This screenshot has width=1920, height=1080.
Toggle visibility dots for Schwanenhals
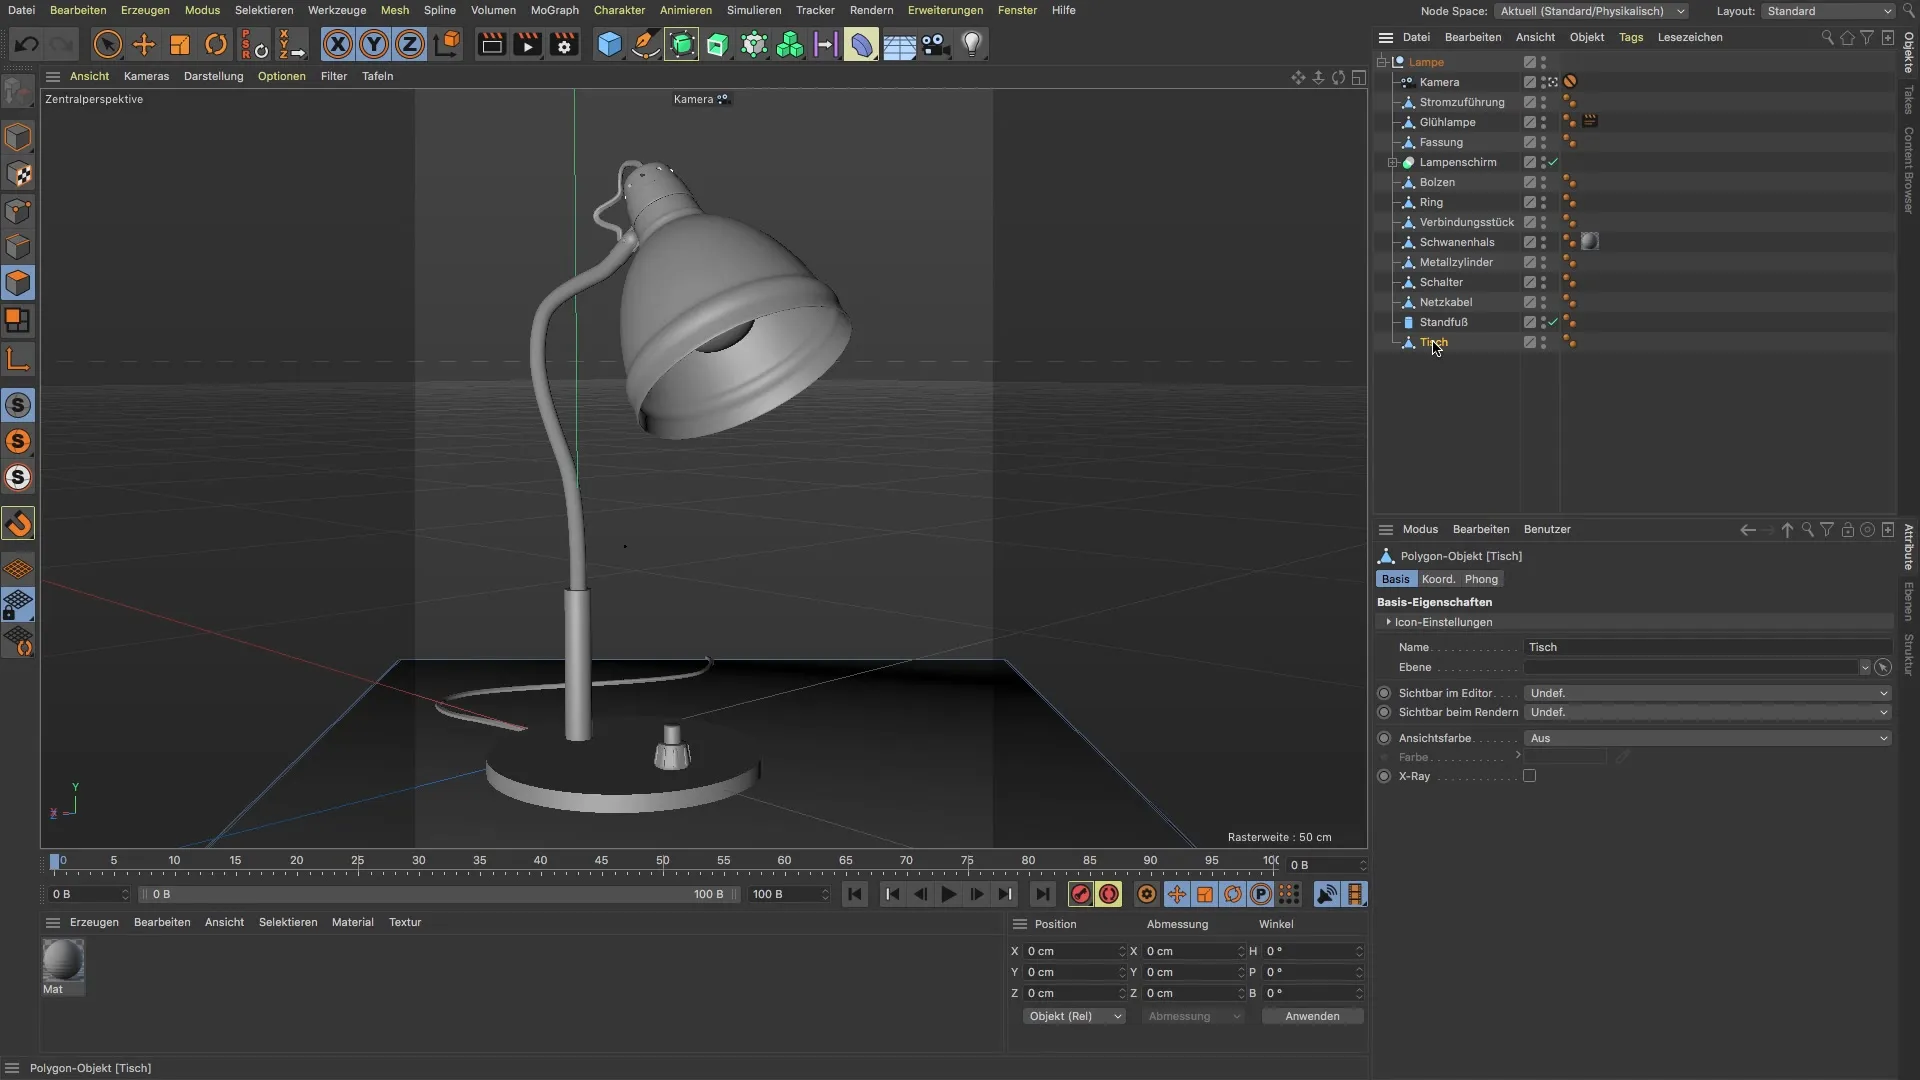1543,242
